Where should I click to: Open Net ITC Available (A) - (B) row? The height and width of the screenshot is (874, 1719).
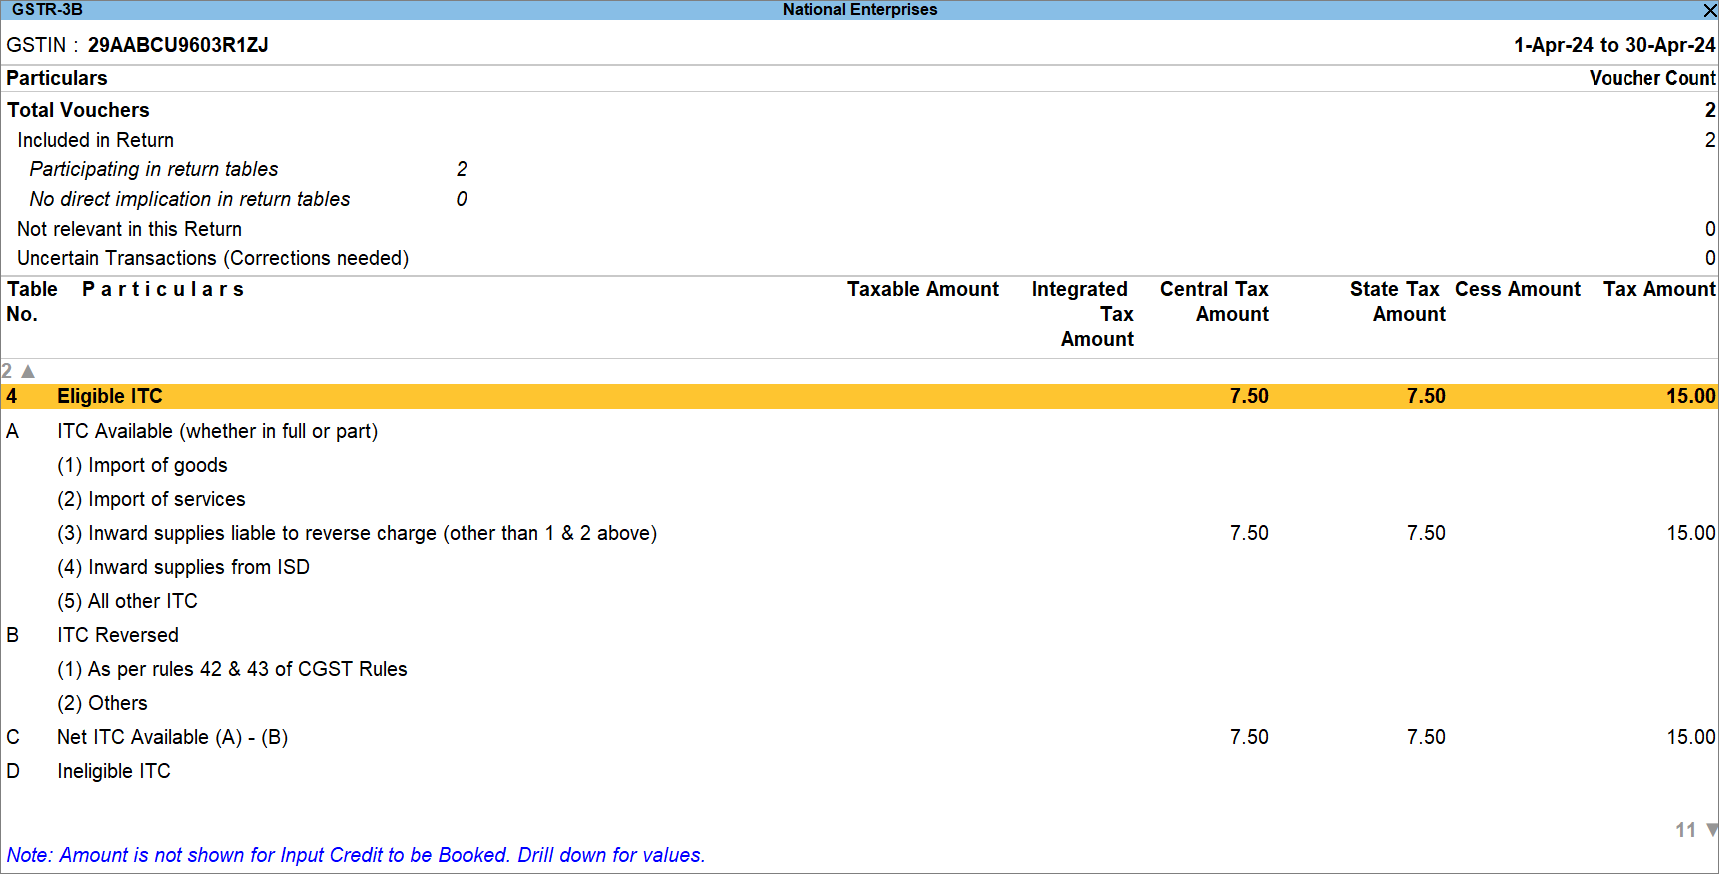(172, 737)
